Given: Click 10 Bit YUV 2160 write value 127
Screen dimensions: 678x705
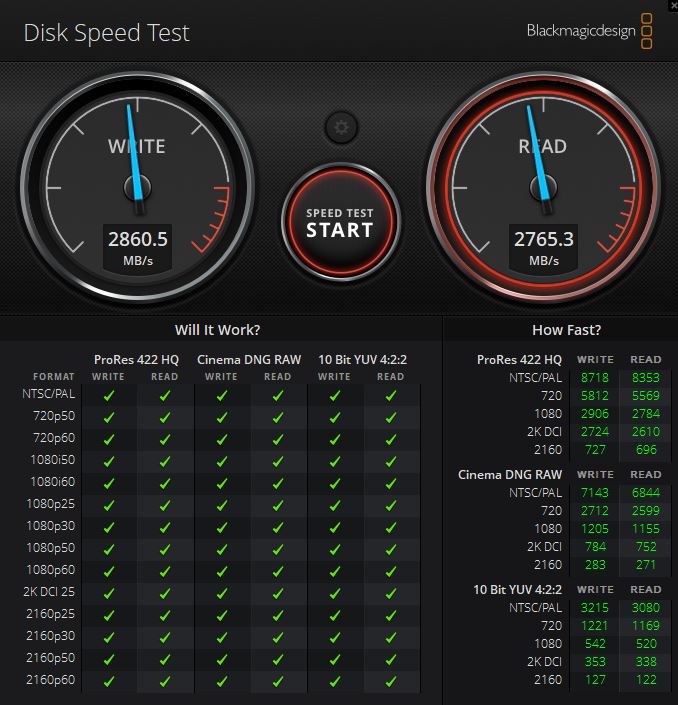Looking at the screenshot, I should [x=595, y=680].
